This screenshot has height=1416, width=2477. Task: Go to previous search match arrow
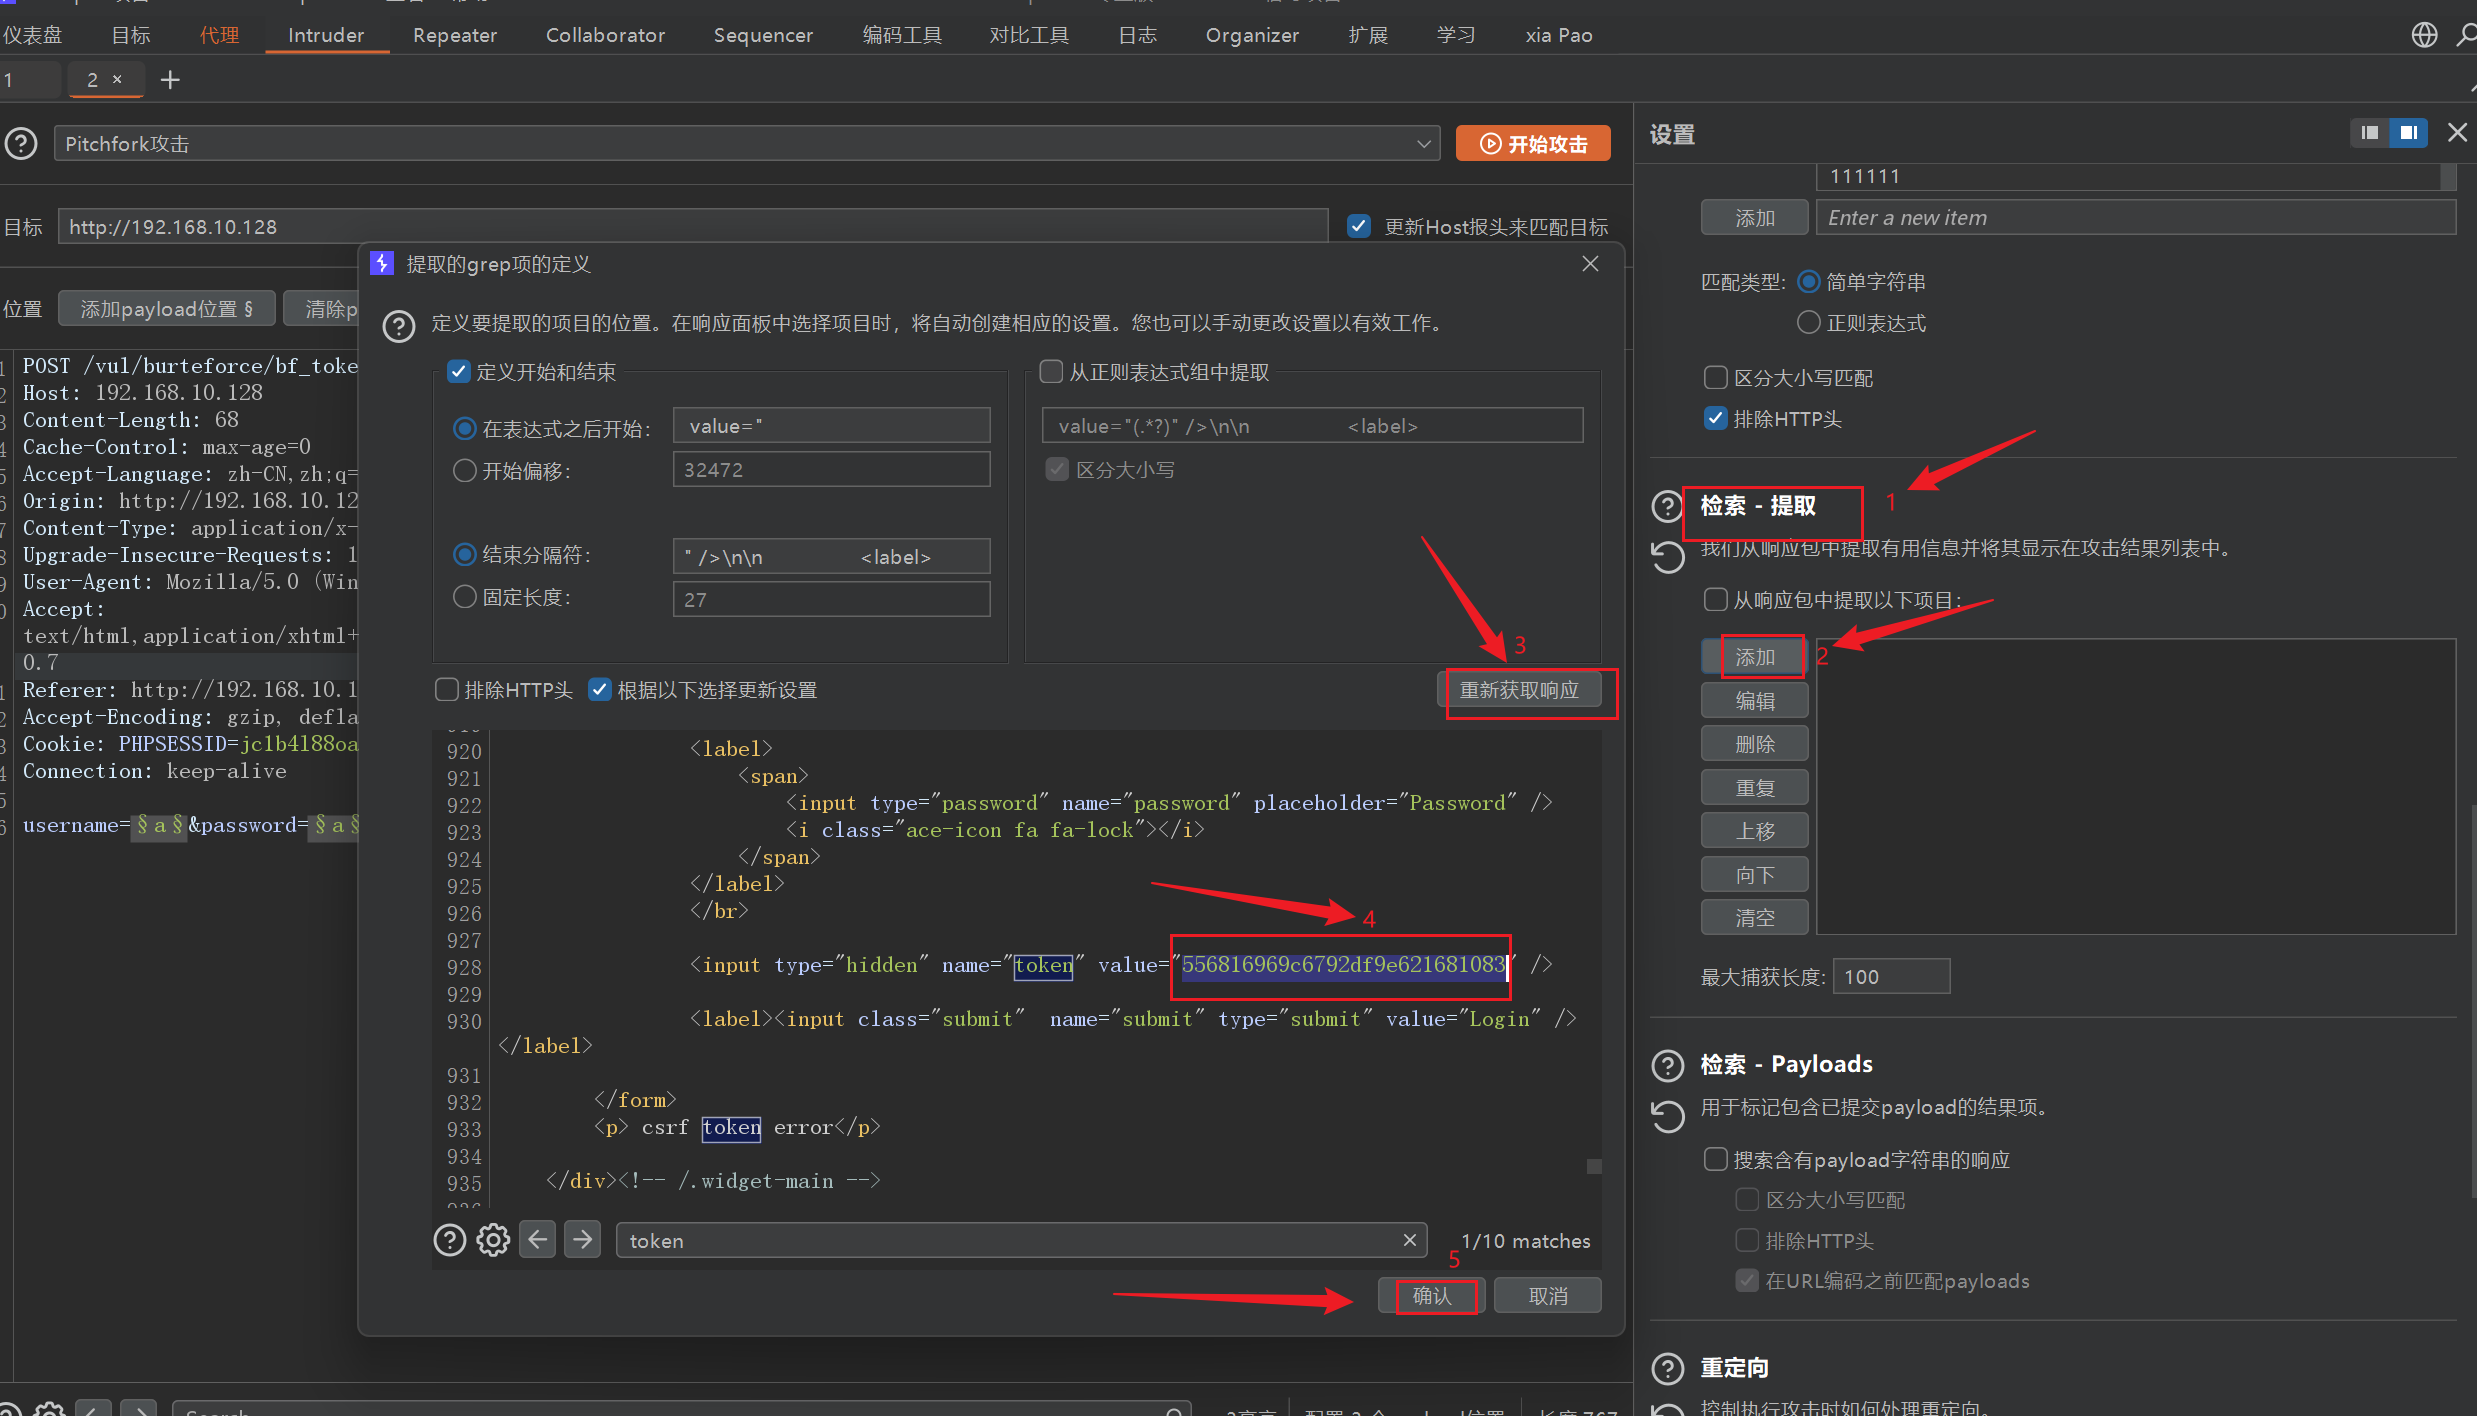point(538,1240)
